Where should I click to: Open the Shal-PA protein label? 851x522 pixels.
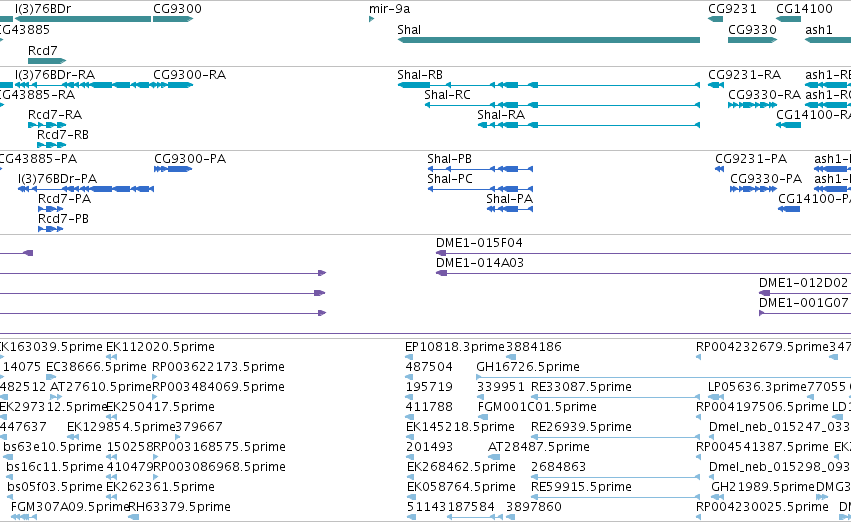(510, 199)
